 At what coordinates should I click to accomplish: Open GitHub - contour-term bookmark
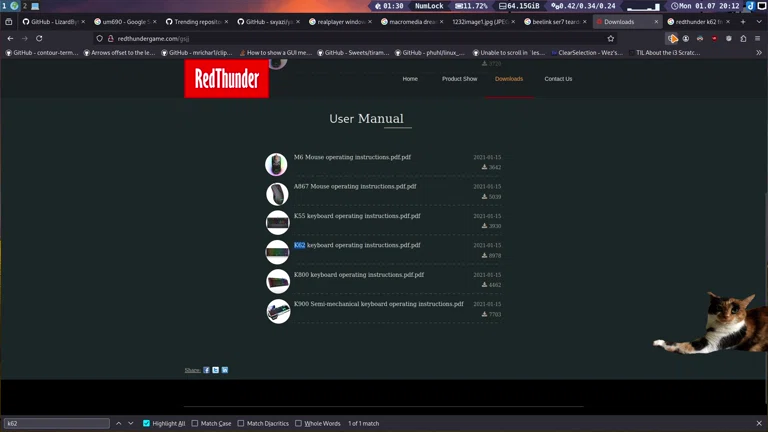coord(41,52)
